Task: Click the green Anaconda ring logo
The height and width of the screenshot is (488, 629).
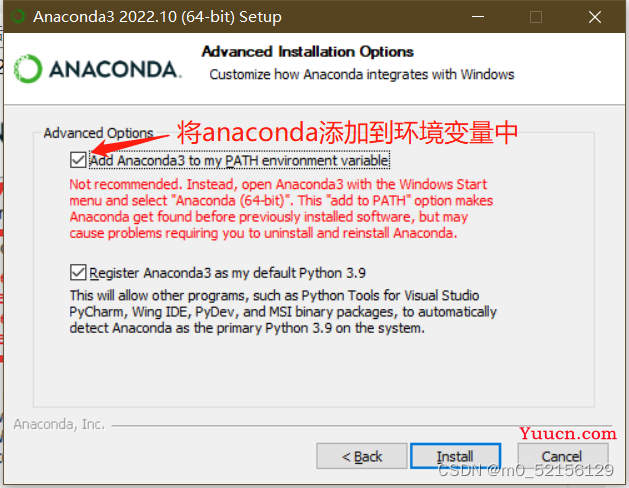Action: tap(28, 69)
